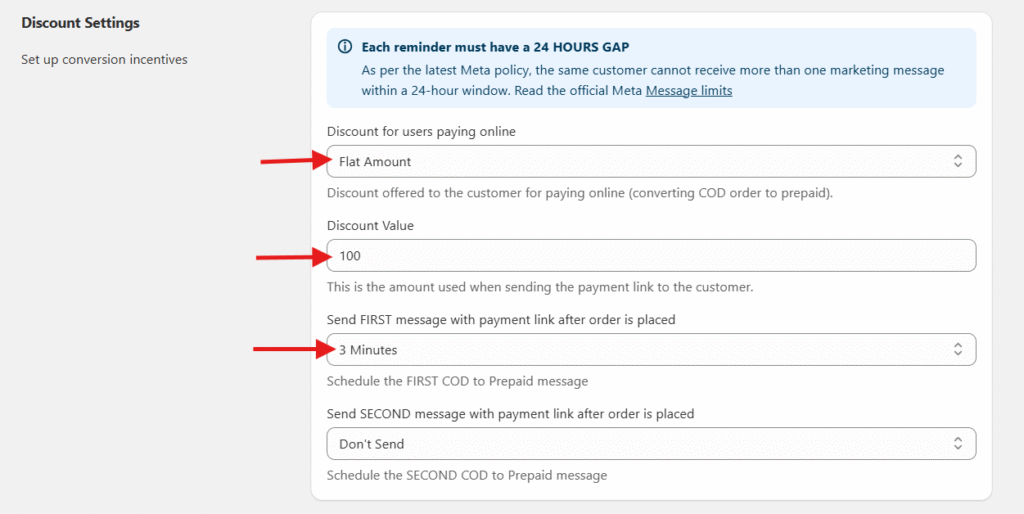Screen dimensions: 1024x514
Task: Click the 'Discount Value' field label
Action: [x=370, y=226]
